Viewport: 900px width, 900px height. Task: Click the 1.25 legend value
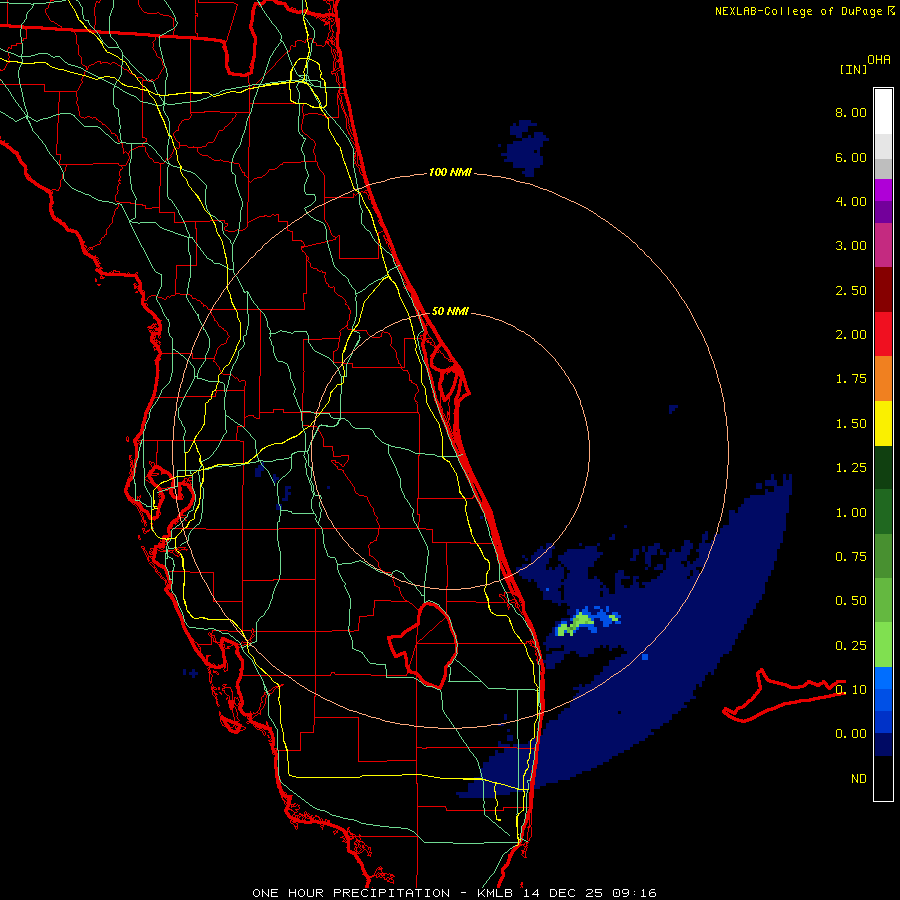click(x=851, y=468)
